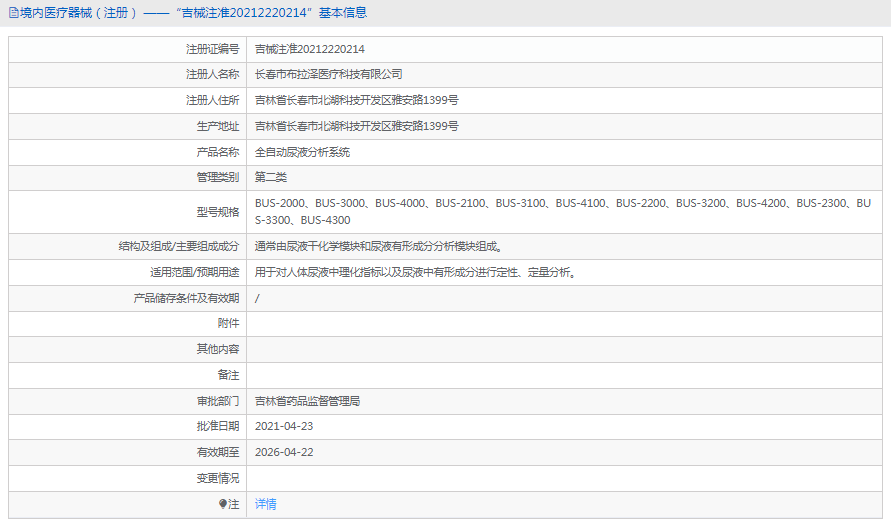Click the 产品储存条件及有效期 label
The width and height of the screenshot is (891, 521).
coord(186,298)
